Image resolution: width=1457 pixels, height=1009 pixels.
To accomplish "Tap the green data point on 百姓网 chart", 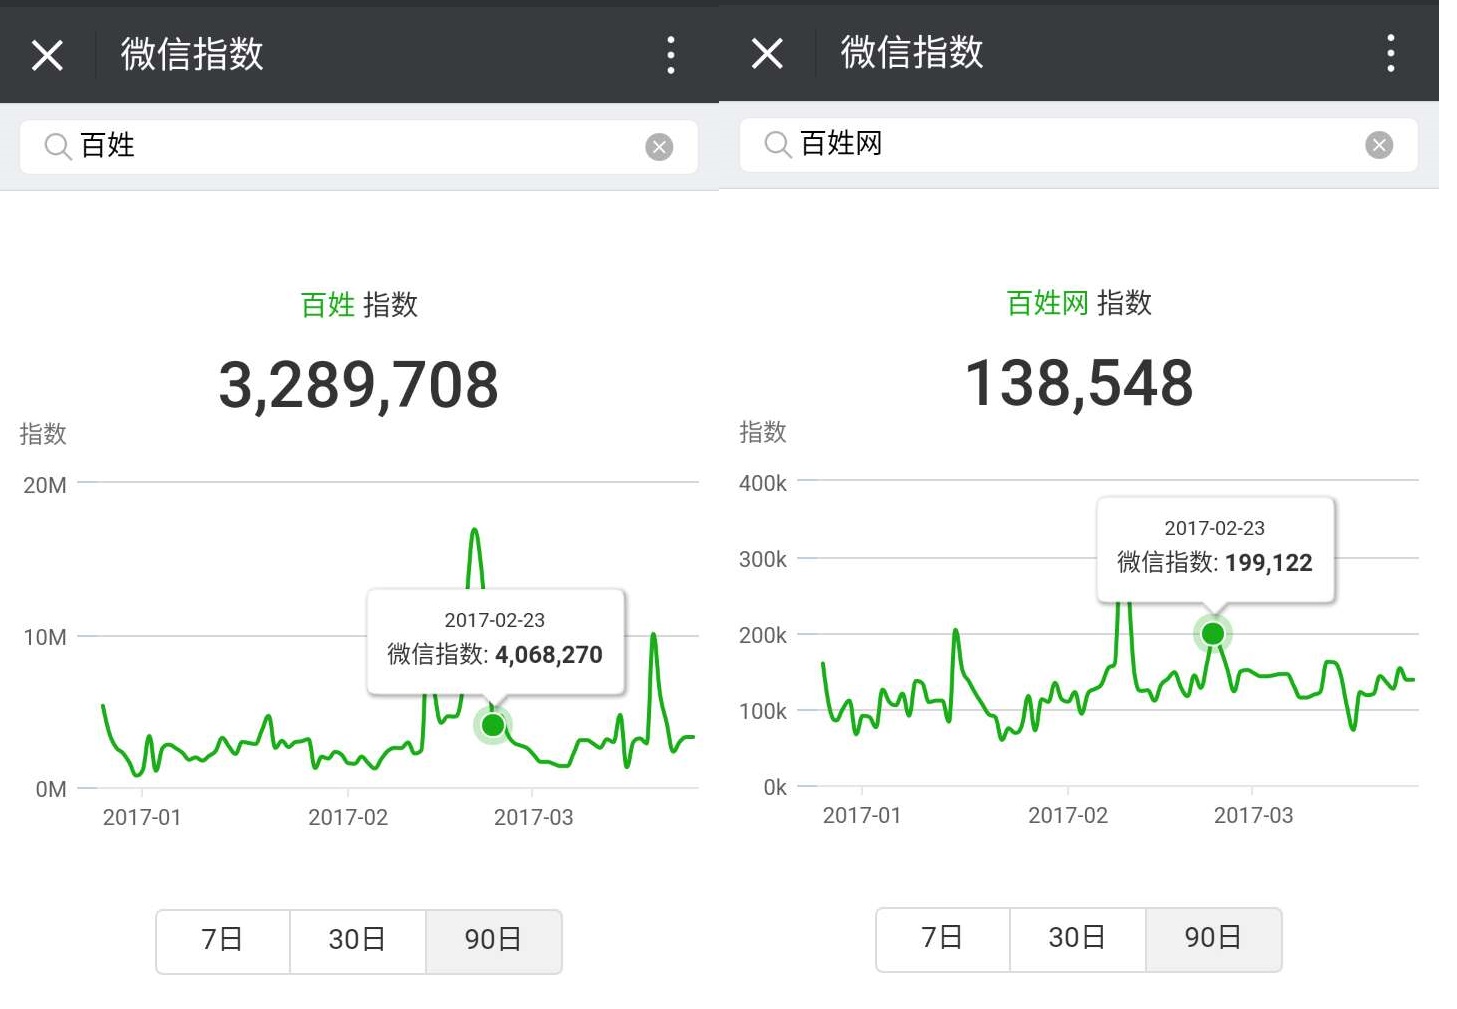I will tap(1213, 633).
